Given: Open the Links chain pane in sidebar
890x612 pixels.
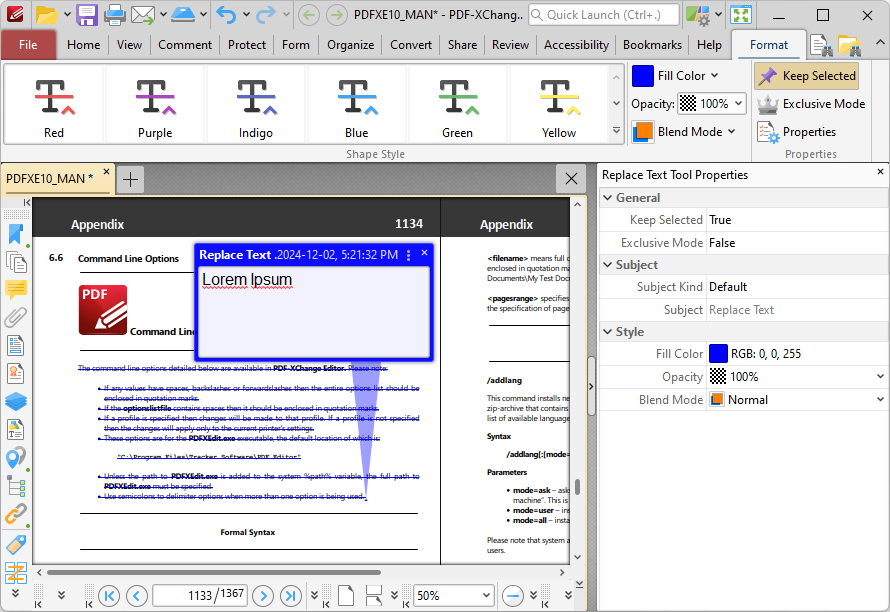Looking at the screenshot, I should (x=15, y=514).
